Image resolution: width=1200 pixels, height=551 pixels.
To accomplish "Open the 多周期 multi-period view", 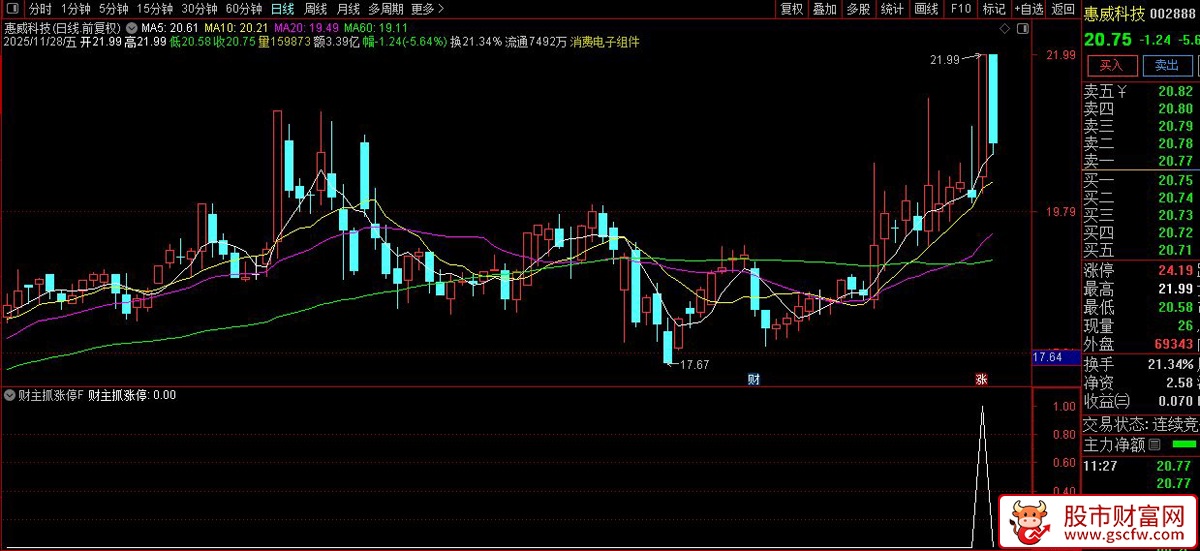I will point(385,9).
